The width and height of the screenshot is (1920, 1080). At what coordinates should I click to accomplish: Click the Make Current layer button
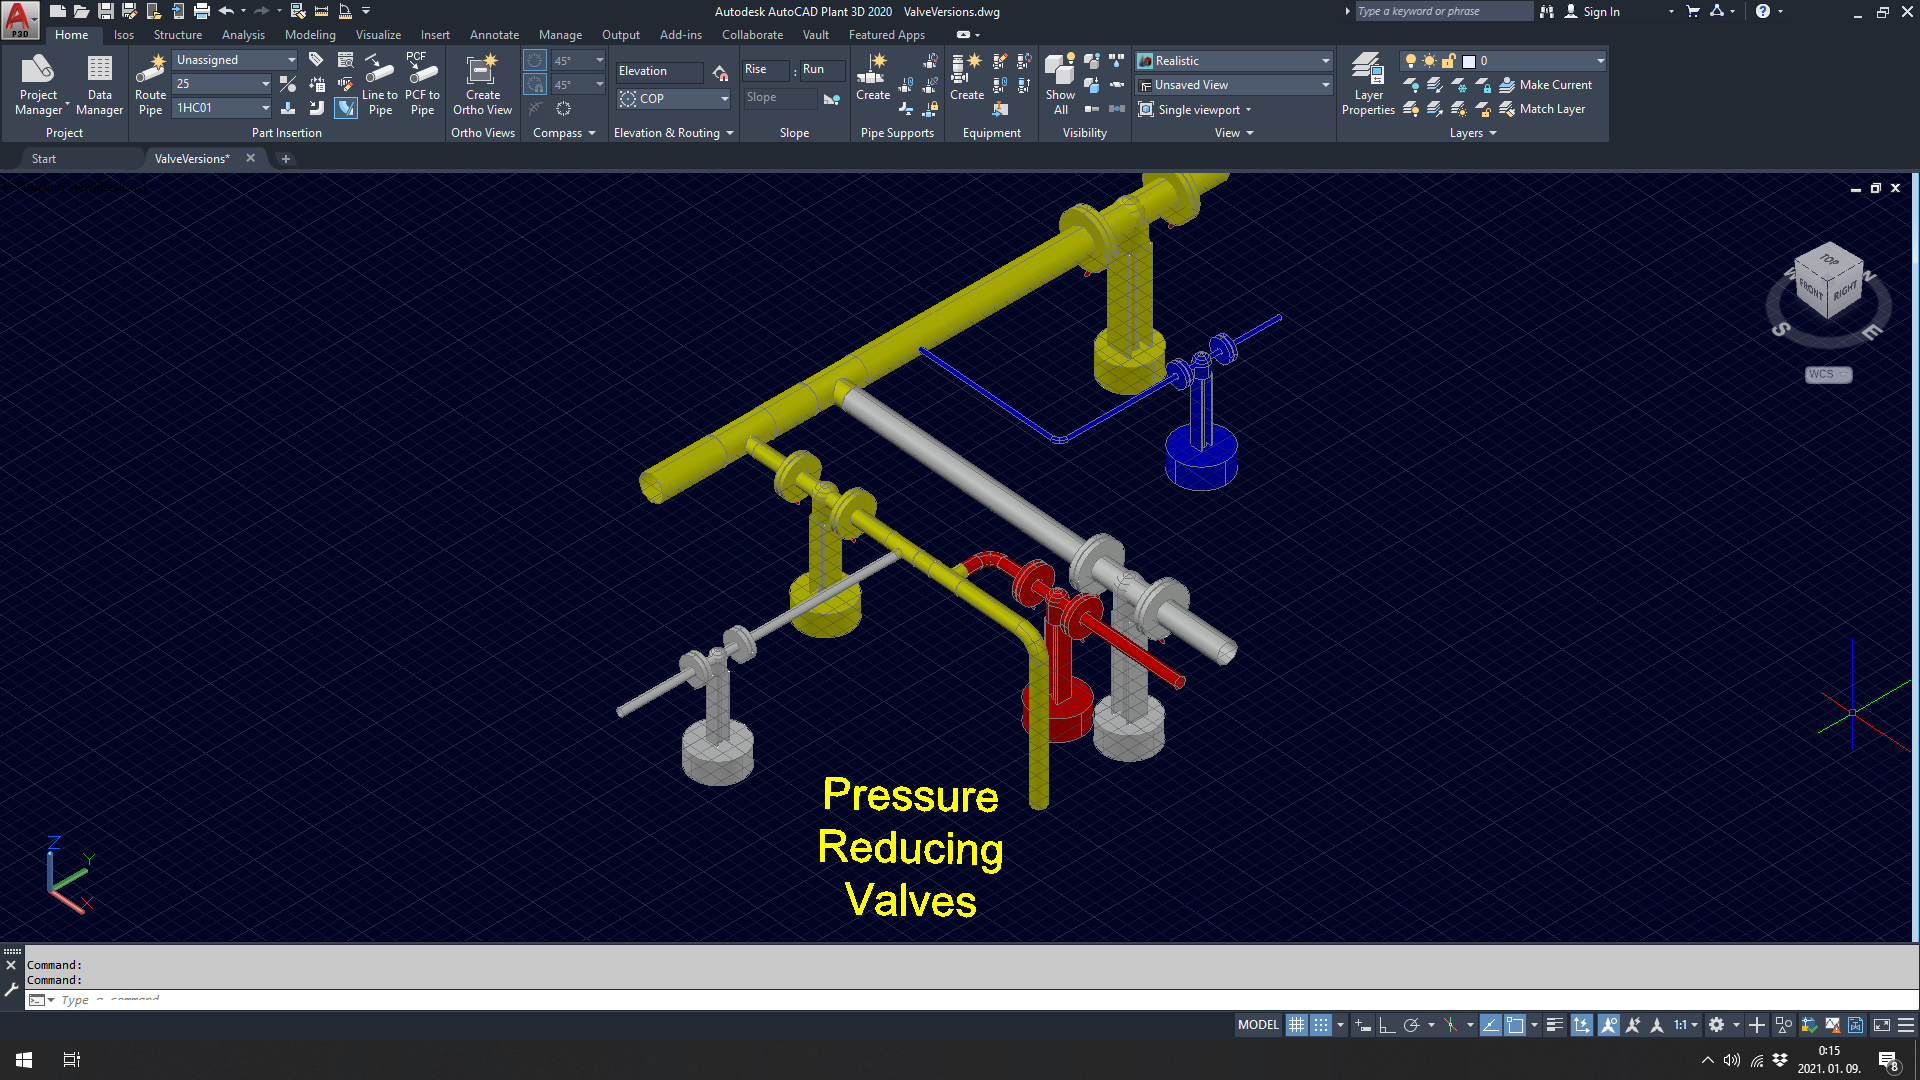(x=1545, y=85)
